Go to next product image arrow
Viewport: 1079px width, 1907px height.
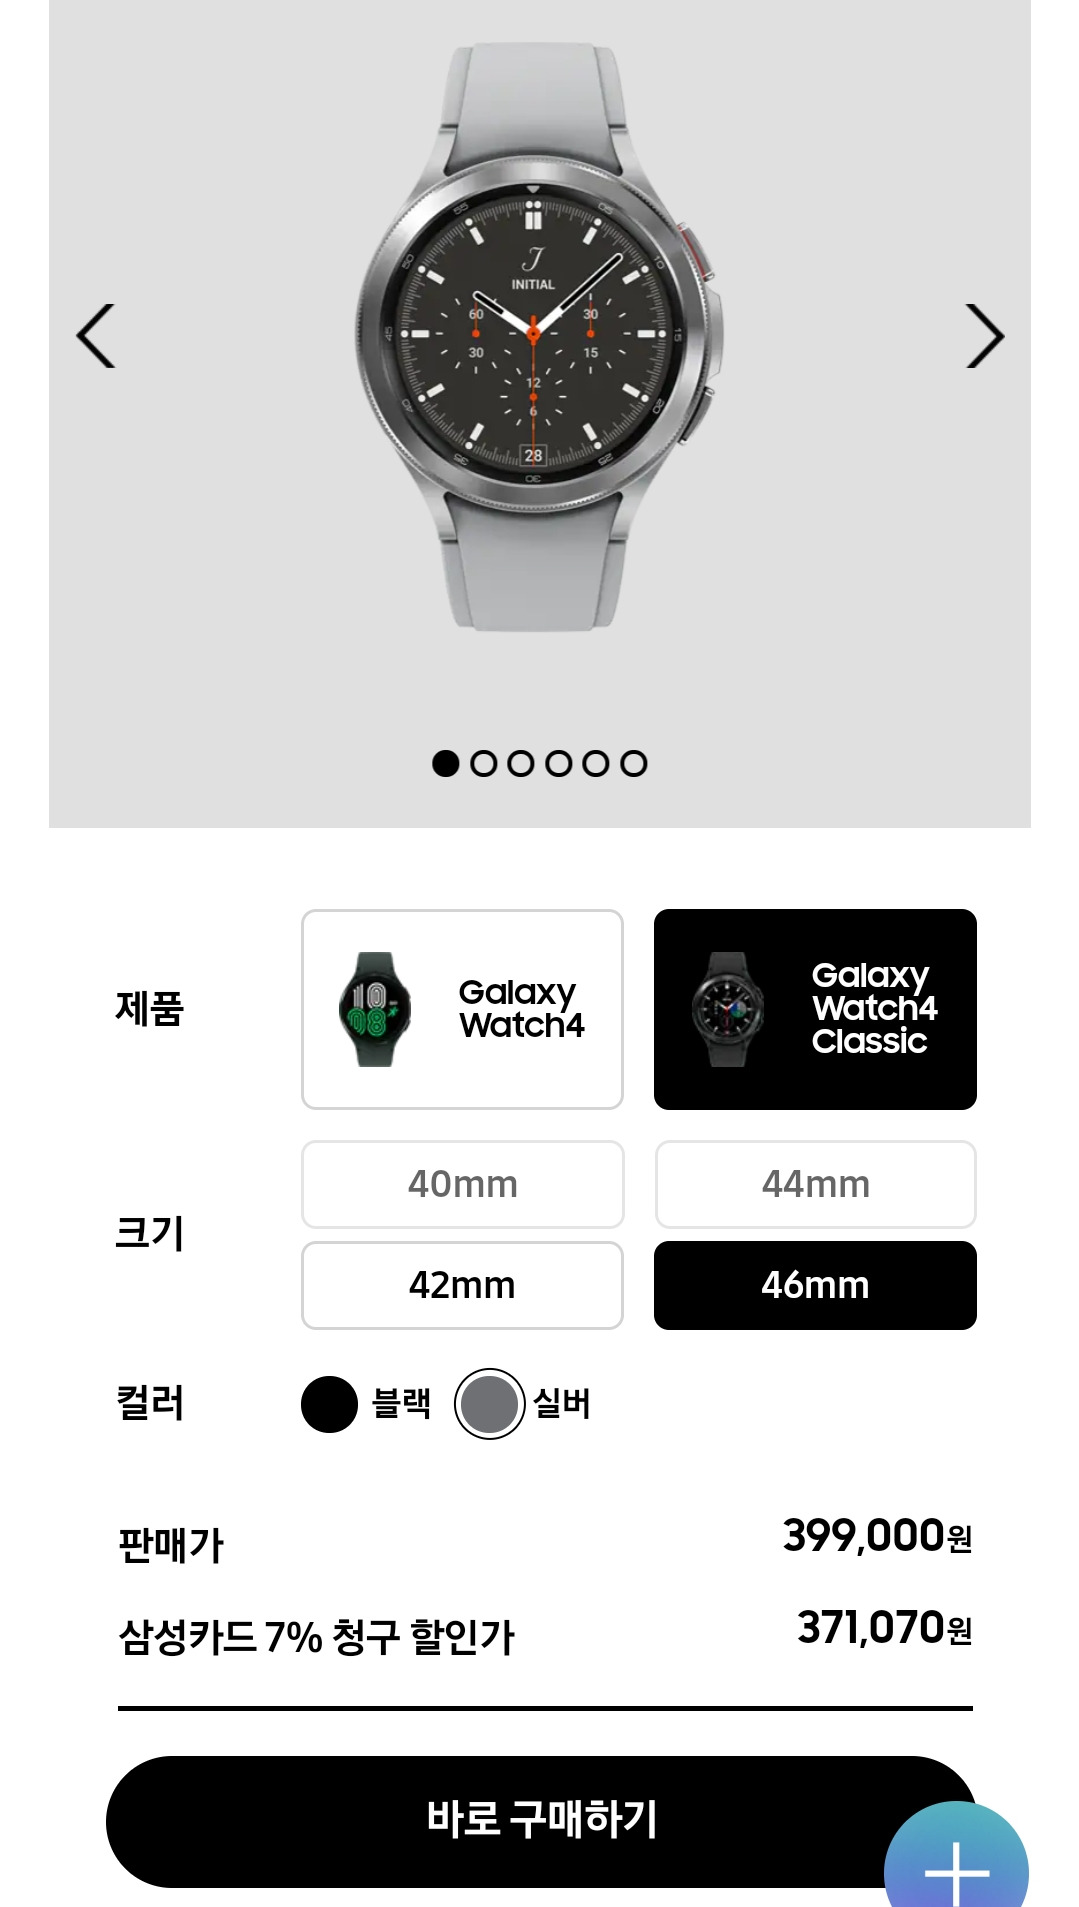pos(984,336)
